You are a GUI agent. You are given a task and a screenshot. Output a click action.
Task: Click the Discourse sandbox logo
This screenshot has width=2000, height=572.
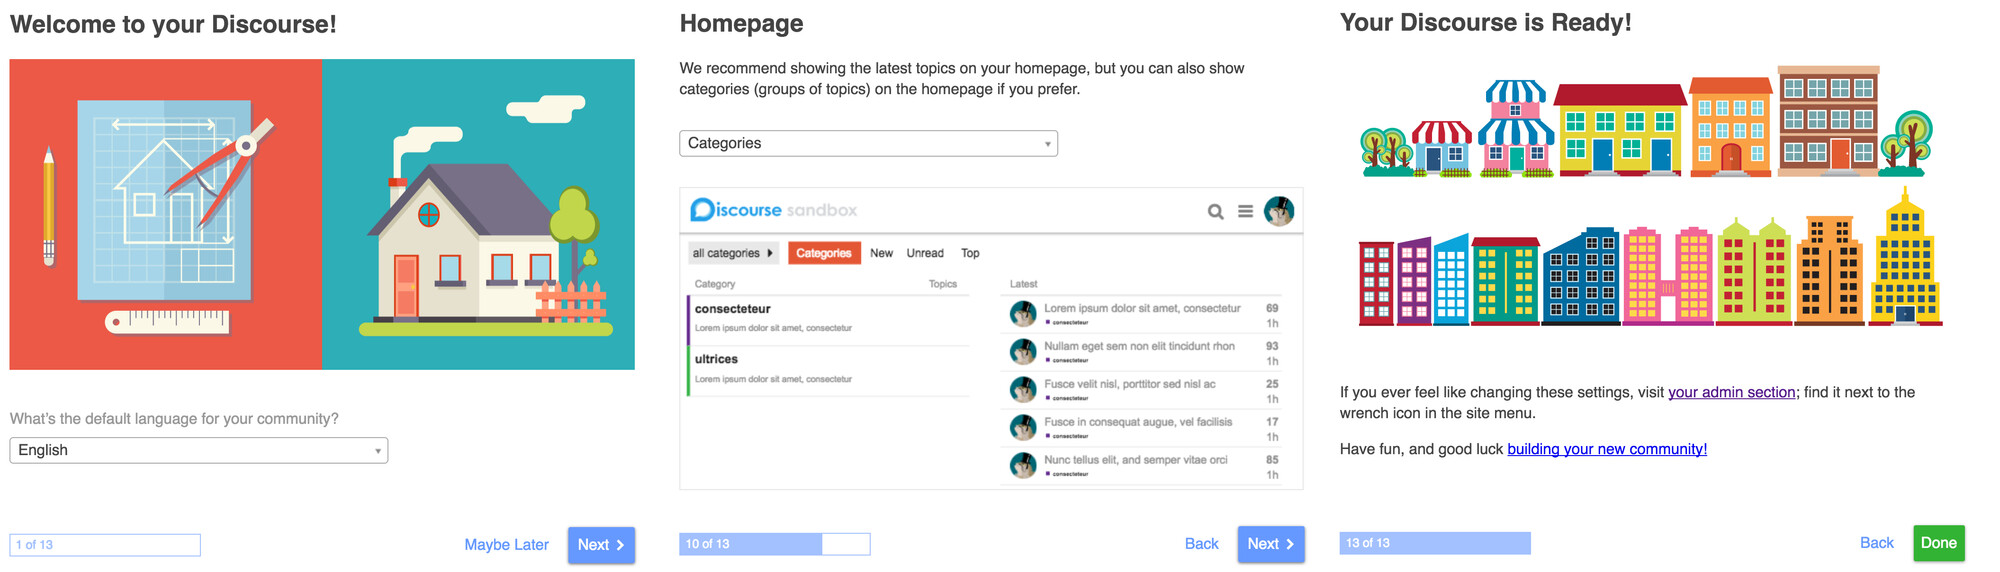point(773,210)
